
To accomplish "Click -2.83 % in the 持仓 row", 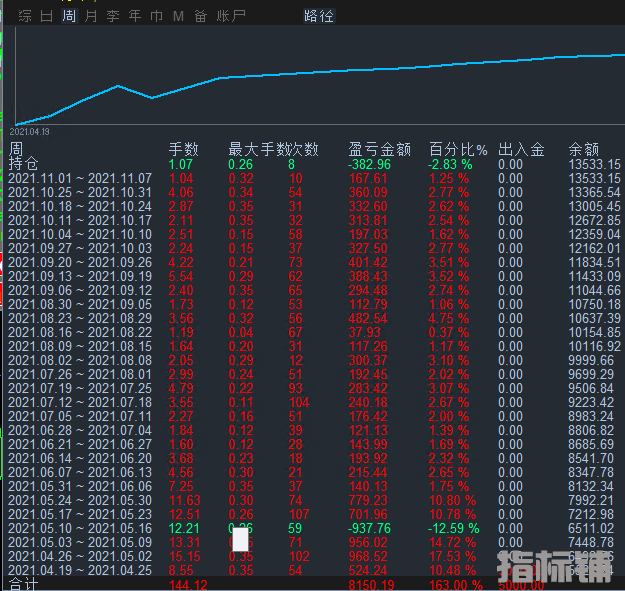I will tap(450, 164).
